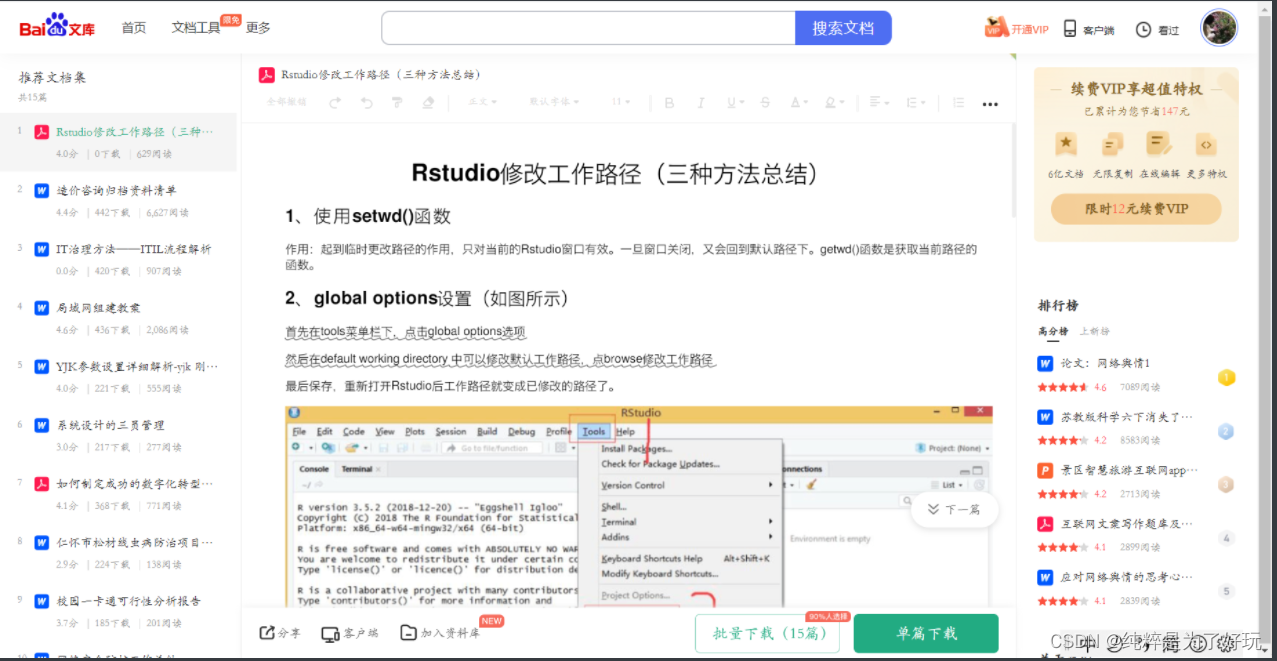This screenshot has width=1277, height=661.
Task: Open the highlight color dropdown
Action: (833, 103)
